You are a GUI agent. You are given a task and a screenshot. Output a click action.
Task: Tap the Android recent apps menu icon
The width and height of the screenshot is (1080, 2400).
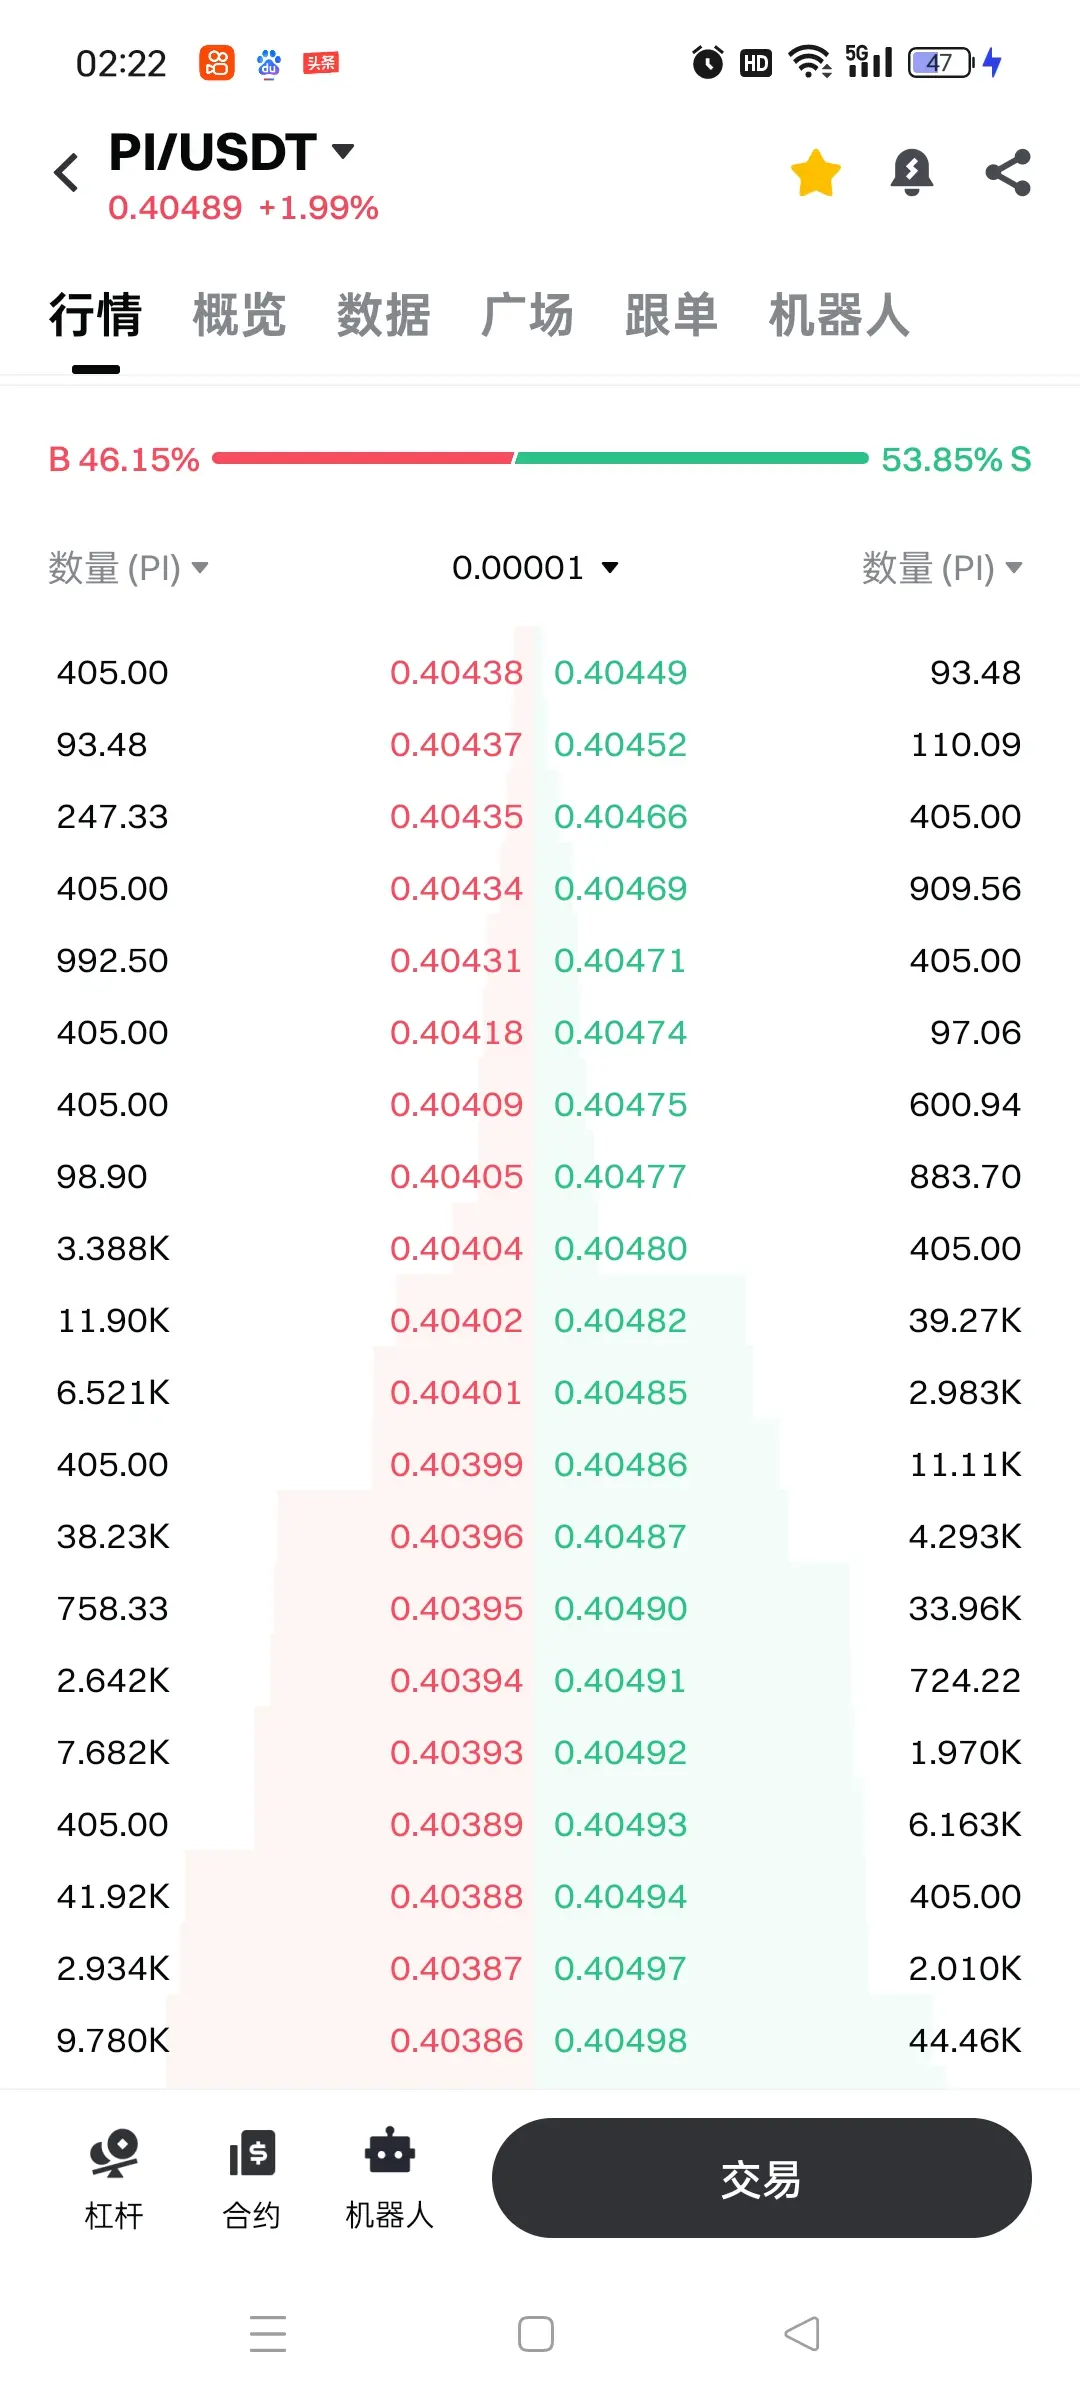point(268,2333)
